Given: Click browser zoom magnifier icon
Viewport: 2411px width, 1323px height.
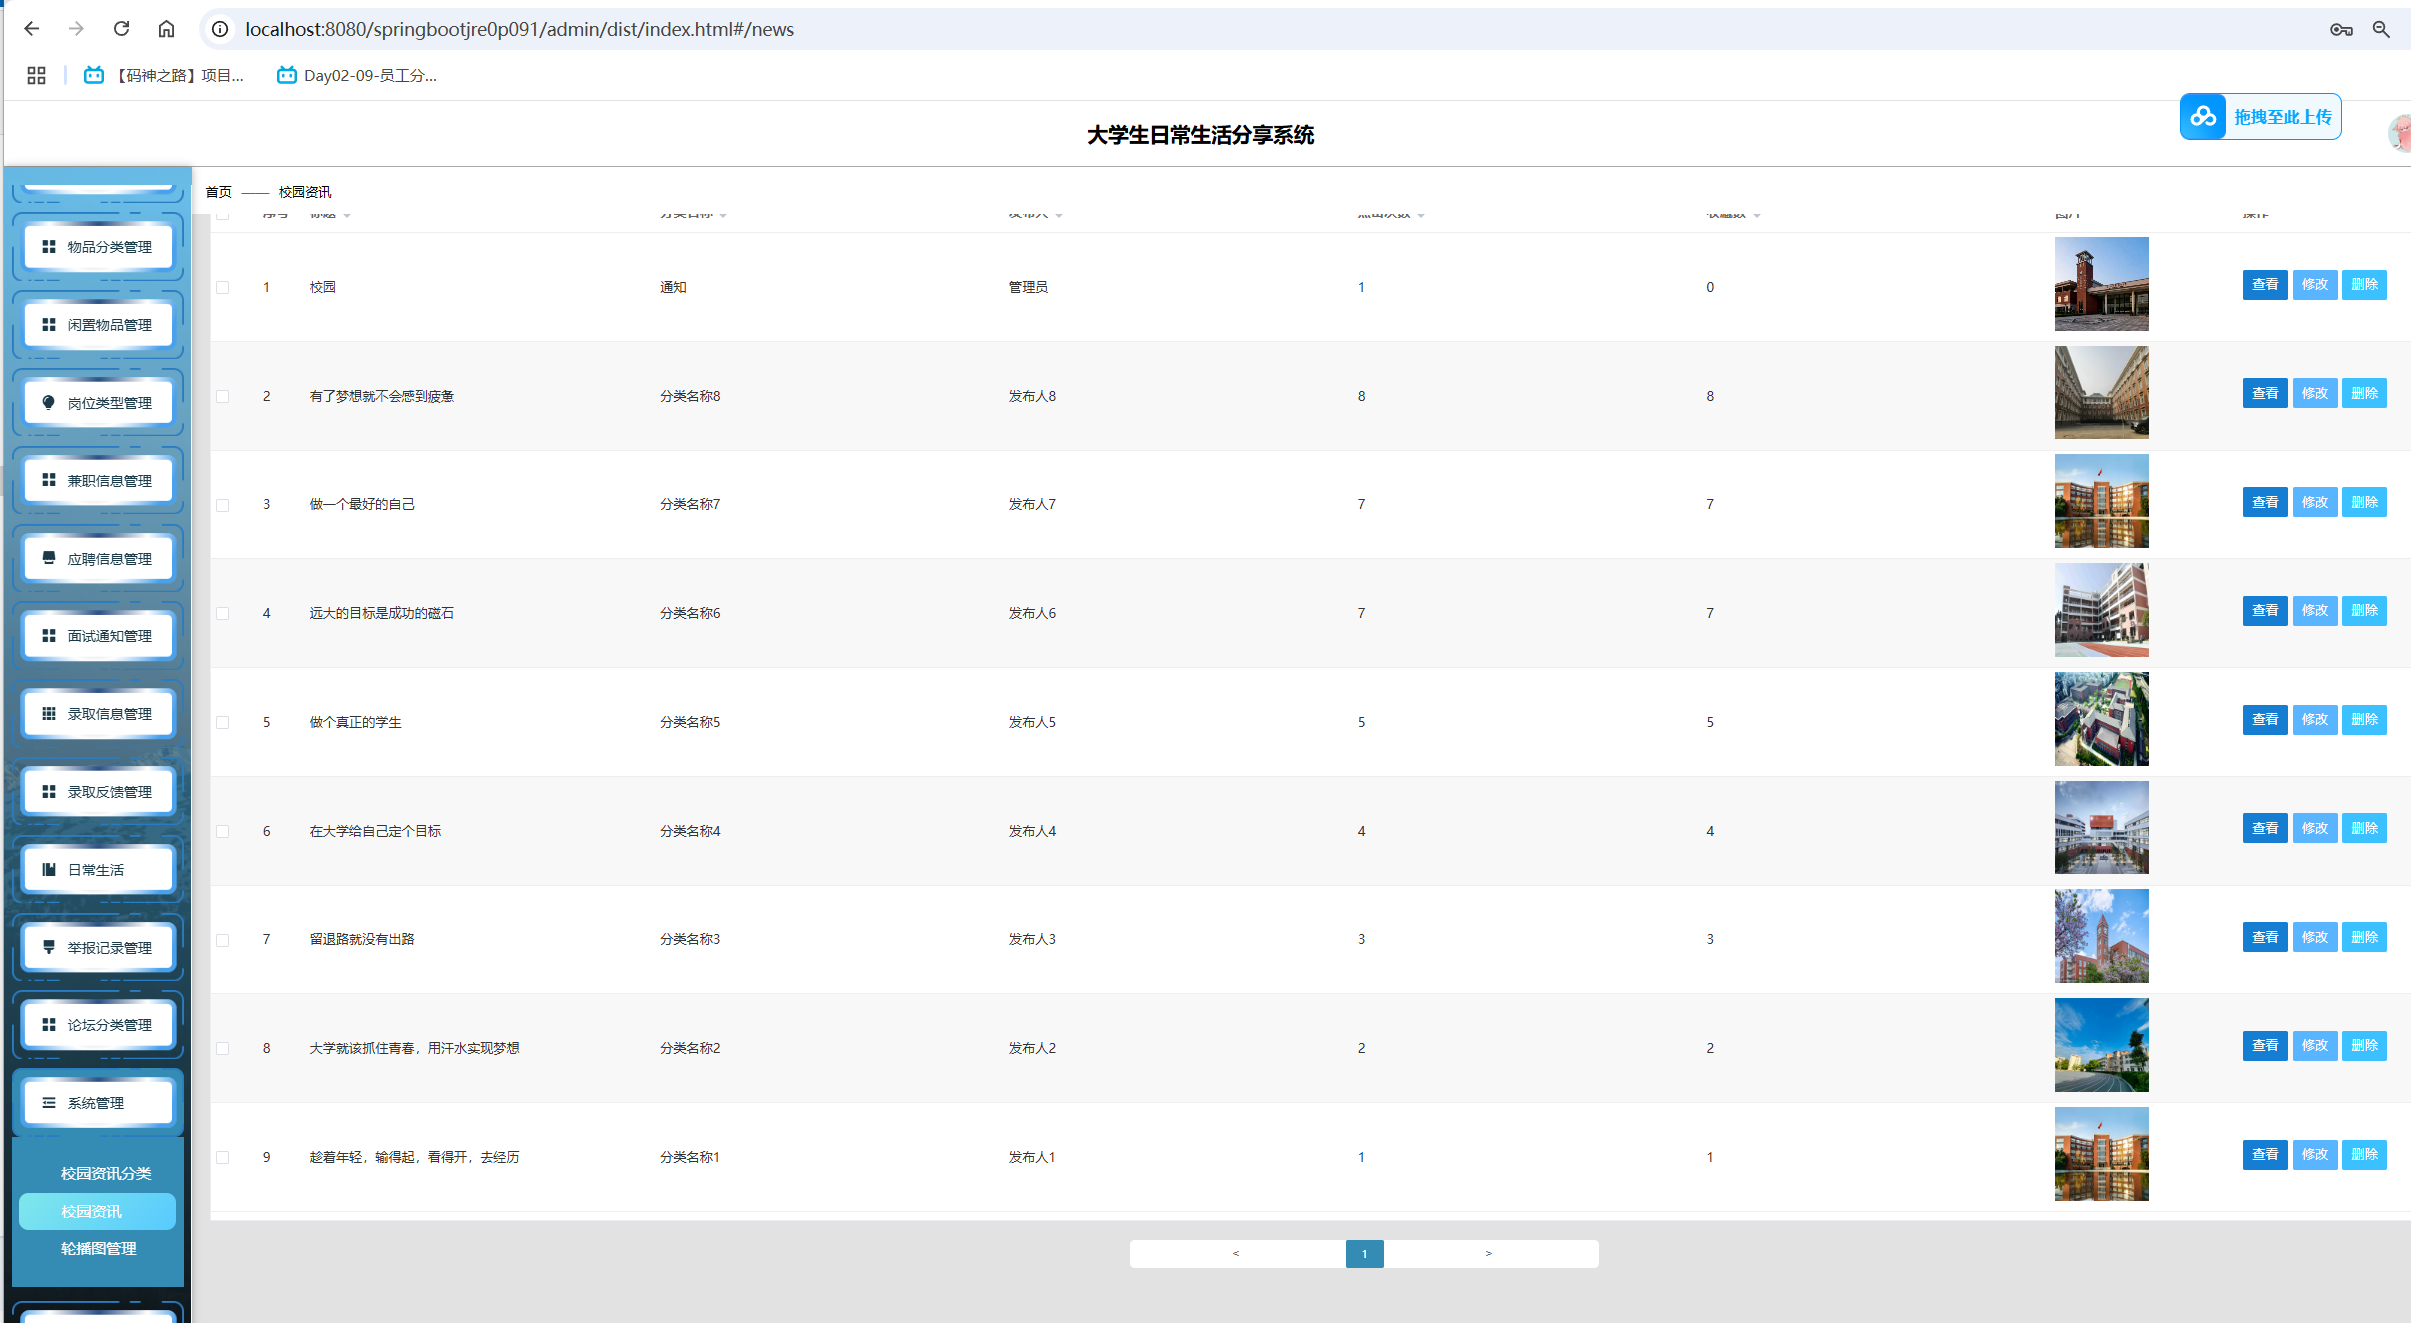Looking at the screenshot, I should tap(2381, 29).
